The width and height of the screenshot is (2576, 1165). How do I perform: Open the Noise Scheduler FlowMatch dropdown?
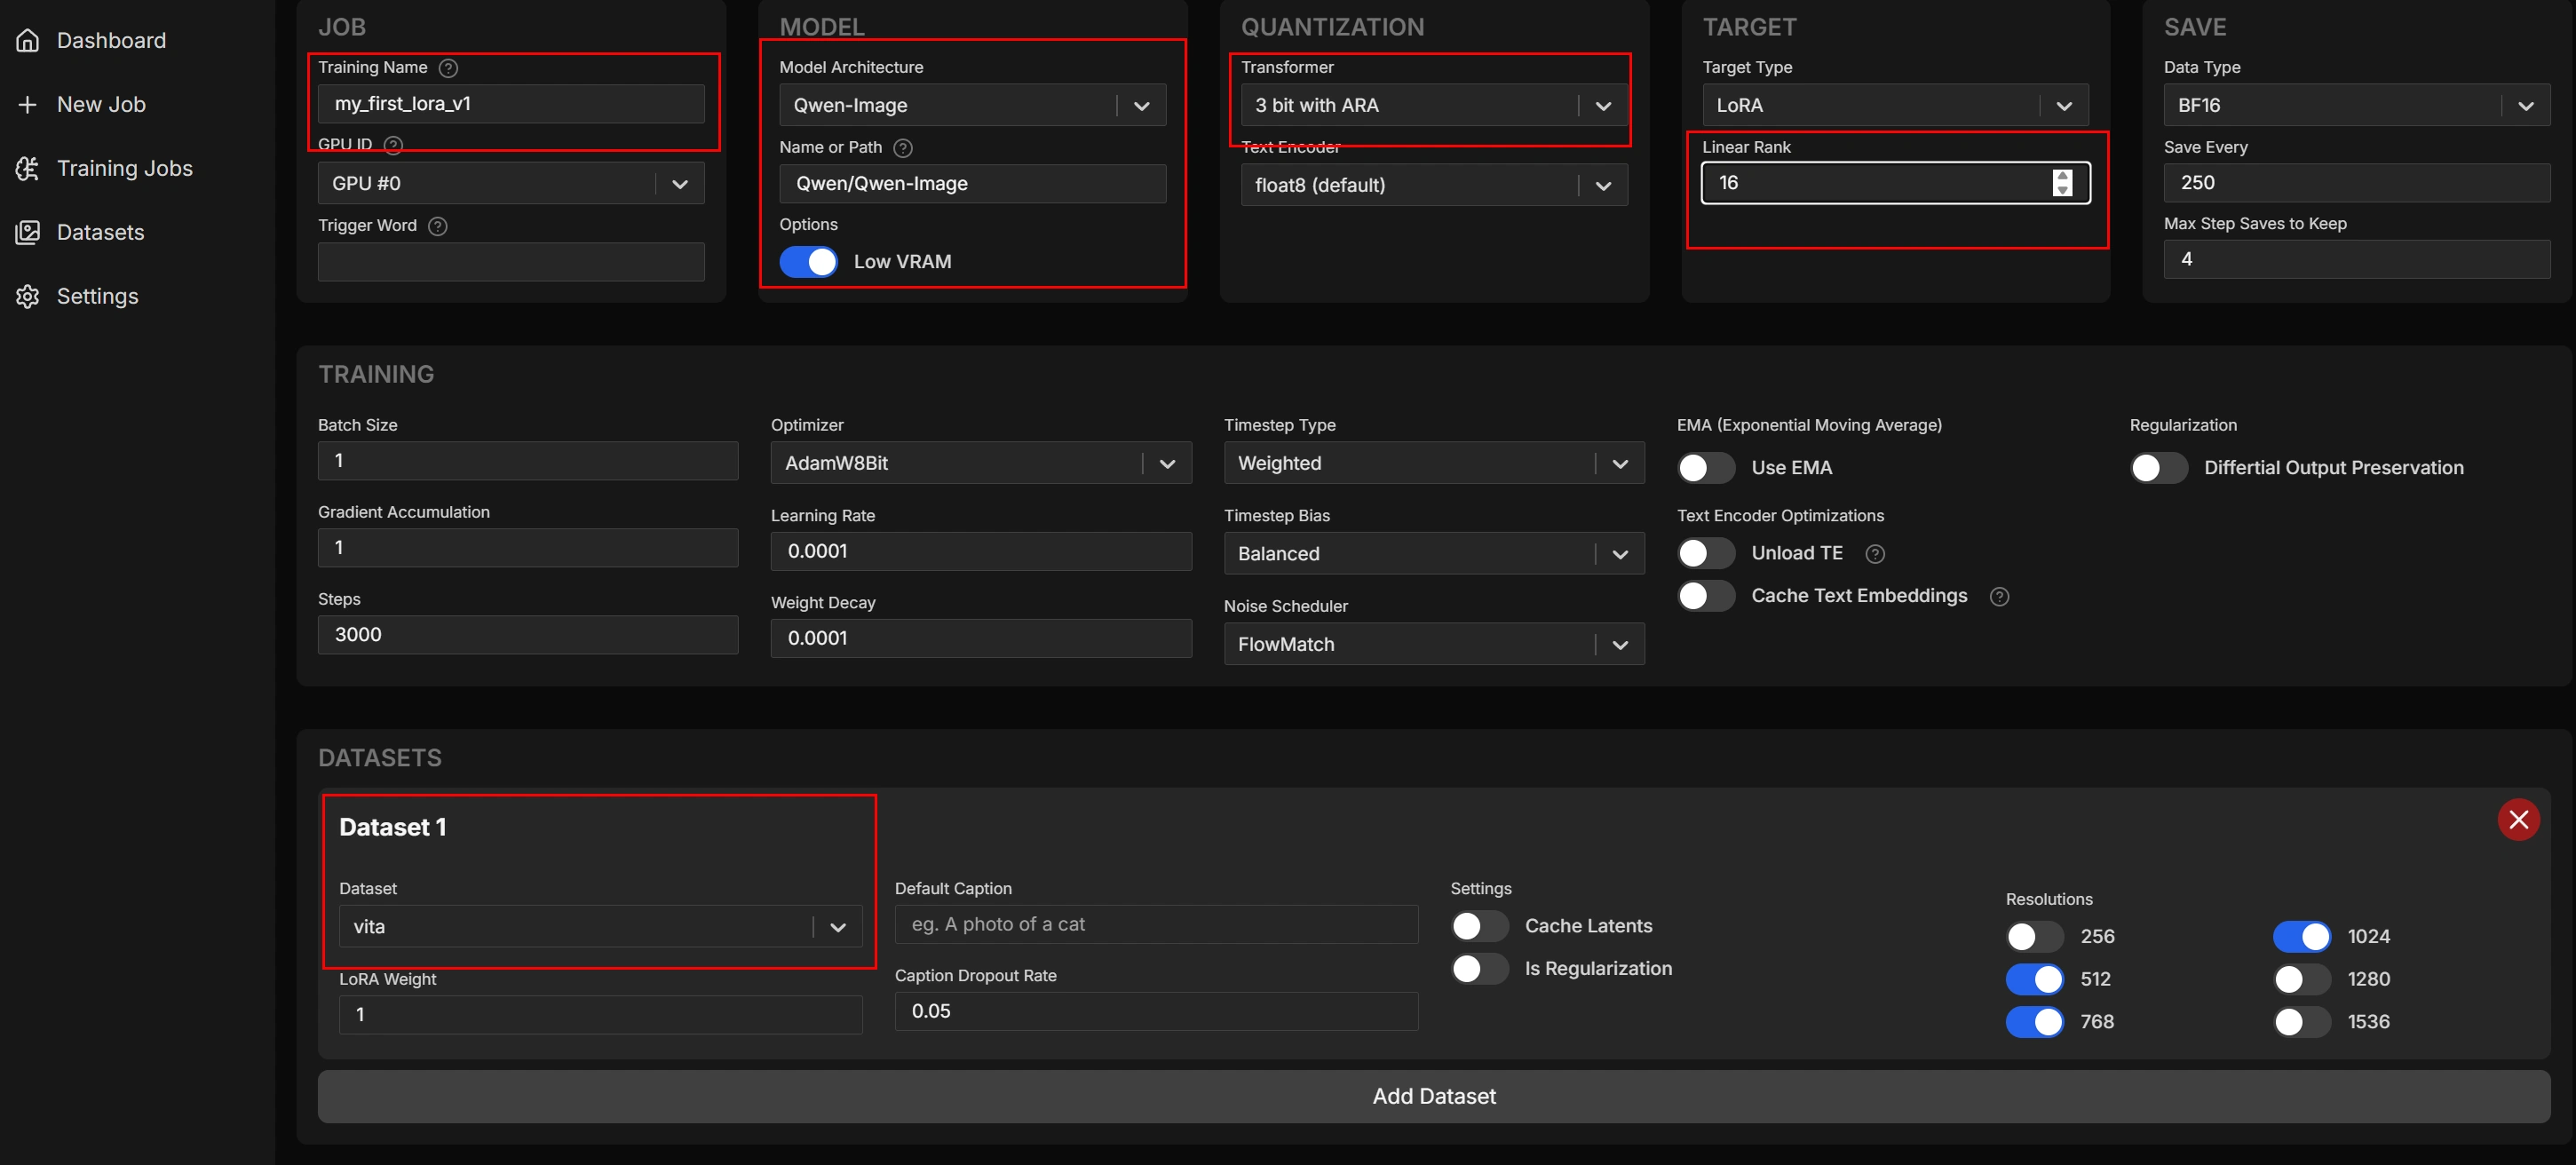1433,645
